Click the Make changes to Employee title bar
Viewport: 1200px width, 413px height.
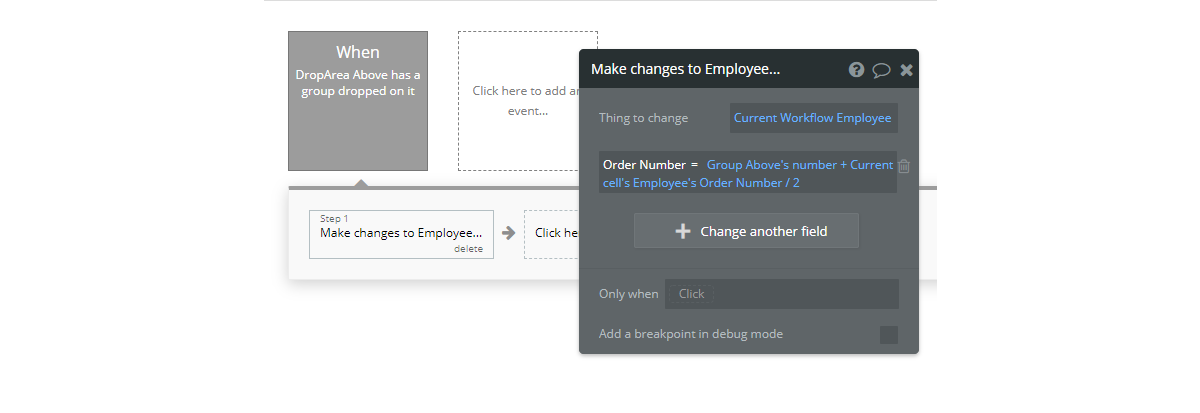pyautogui.click(x=700, y=70)
